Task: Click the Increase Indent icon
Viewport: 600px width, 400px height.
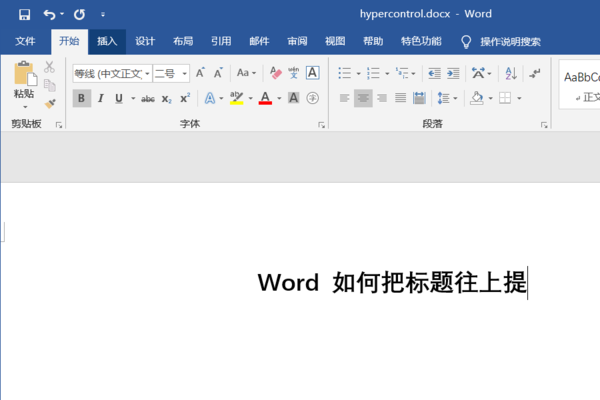Action: pos(453,73)
